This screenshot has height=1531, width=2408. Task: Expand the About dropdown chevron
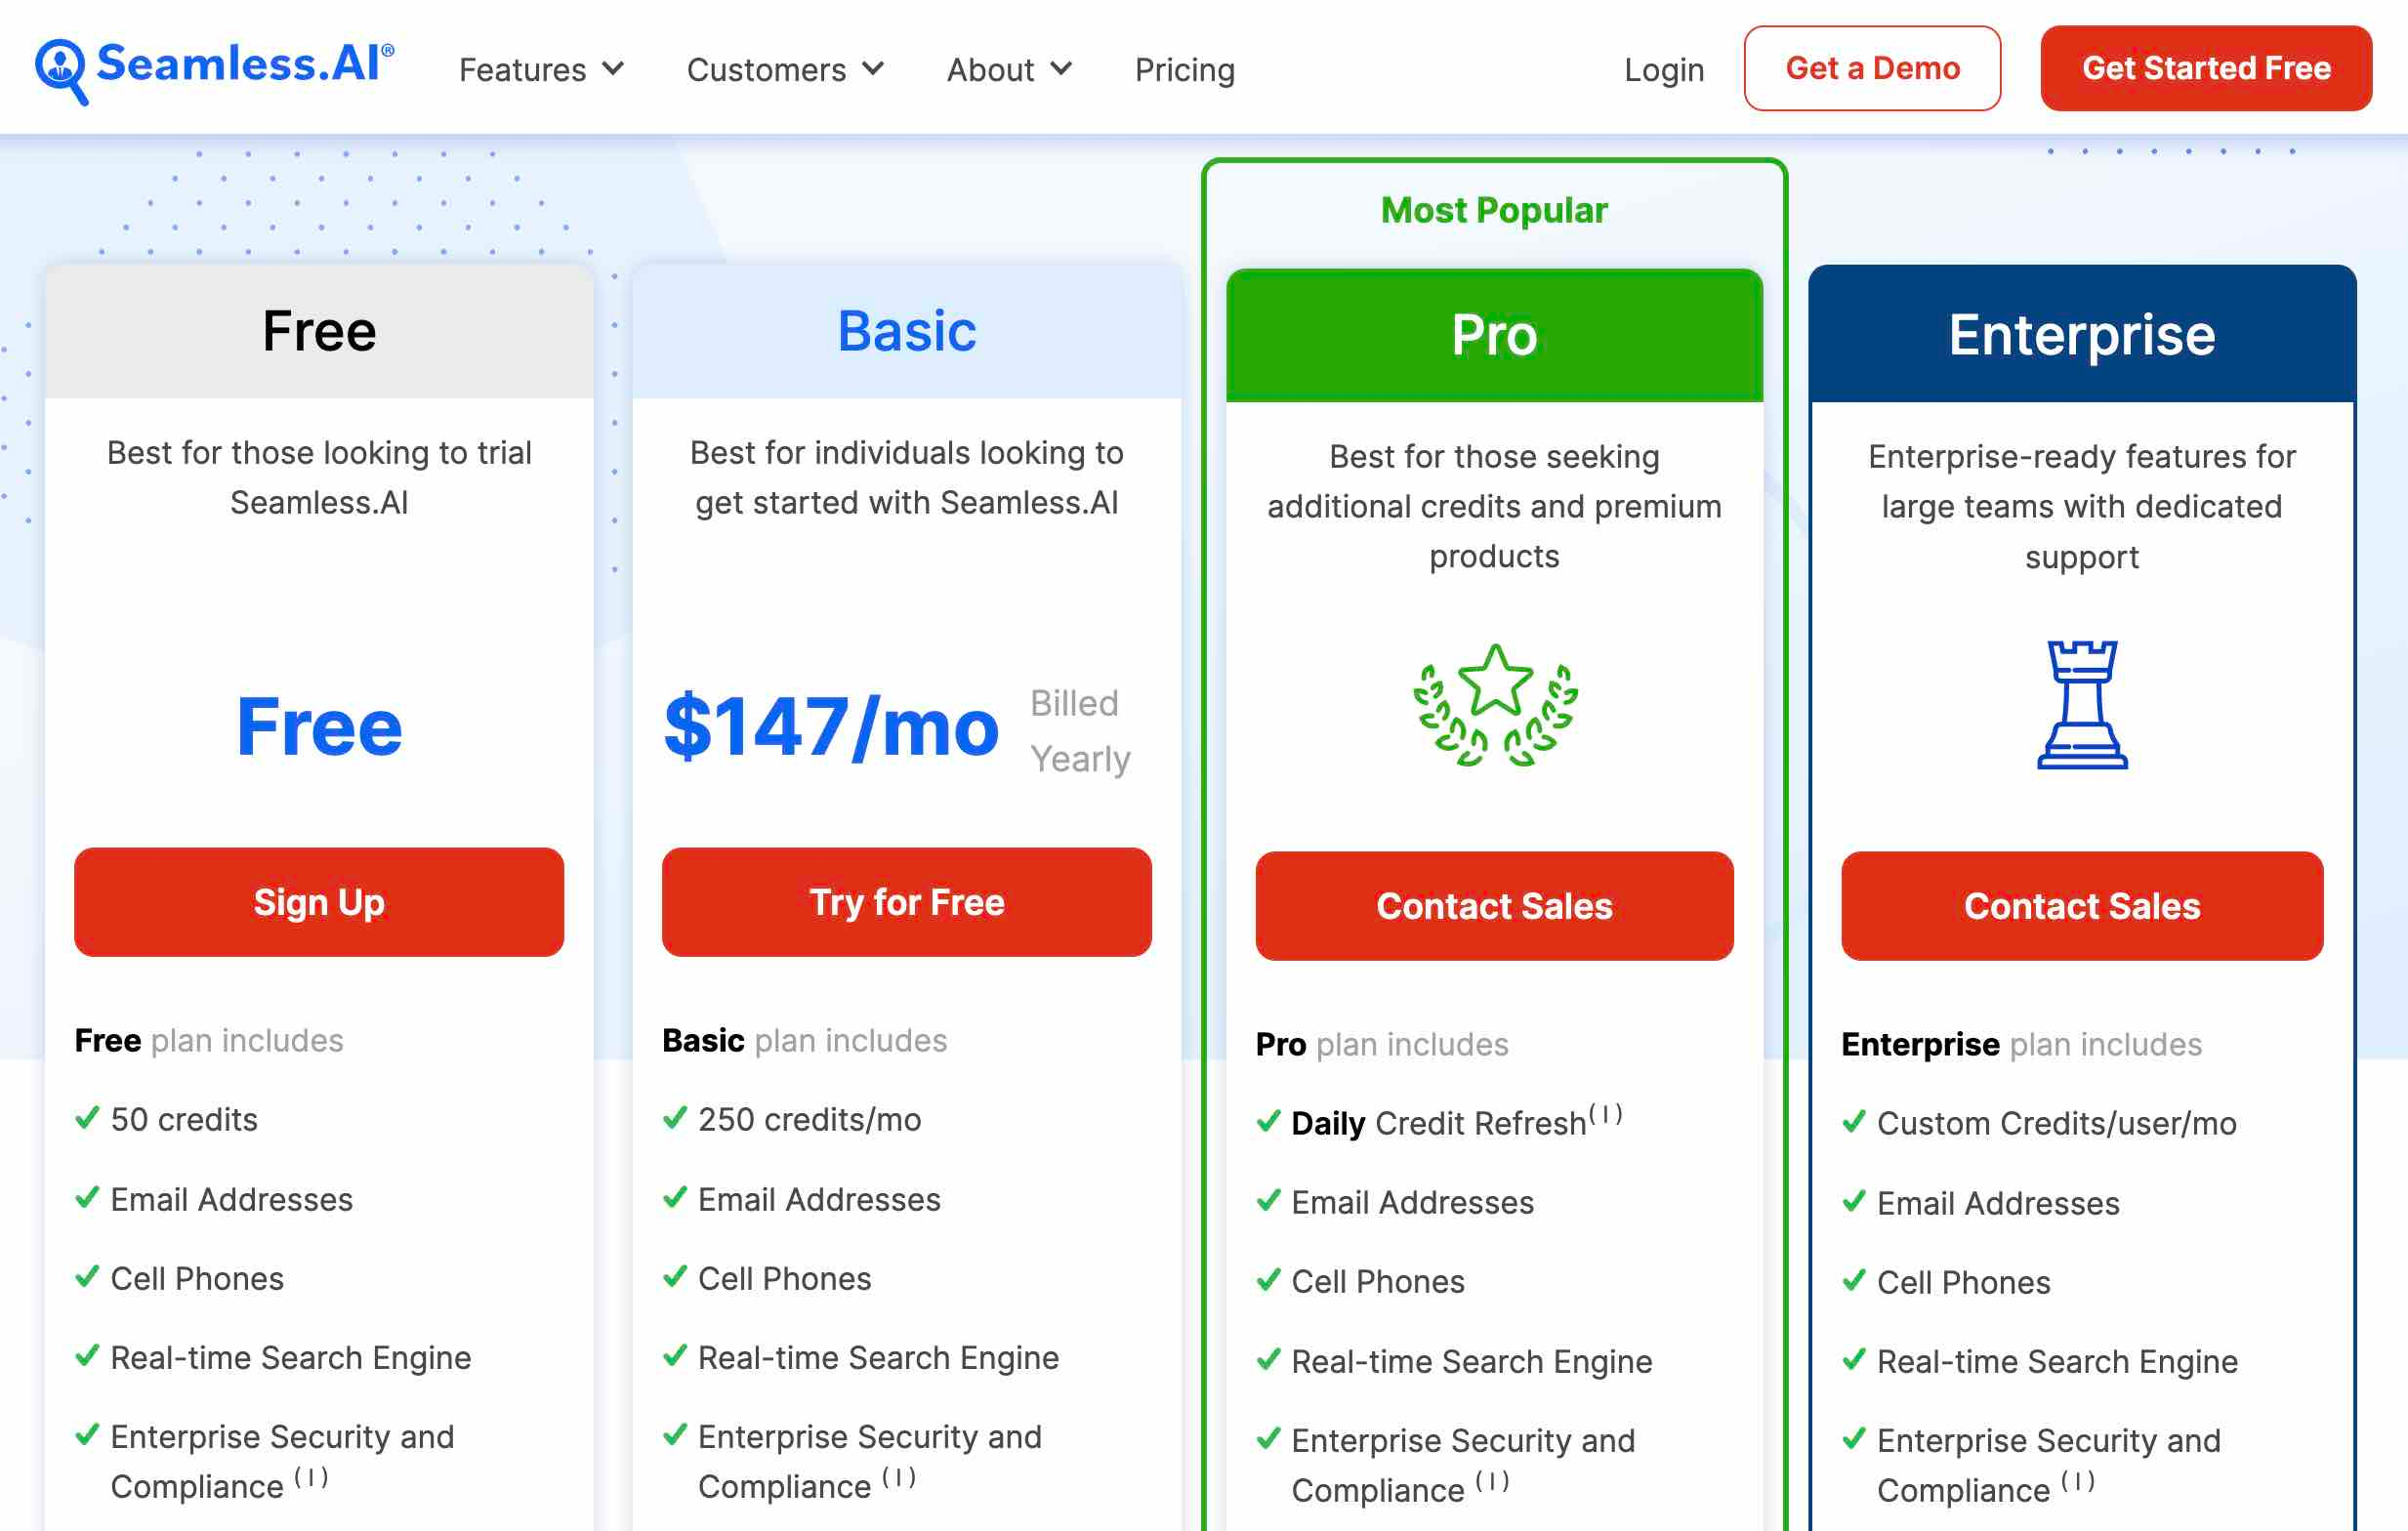1061,69
